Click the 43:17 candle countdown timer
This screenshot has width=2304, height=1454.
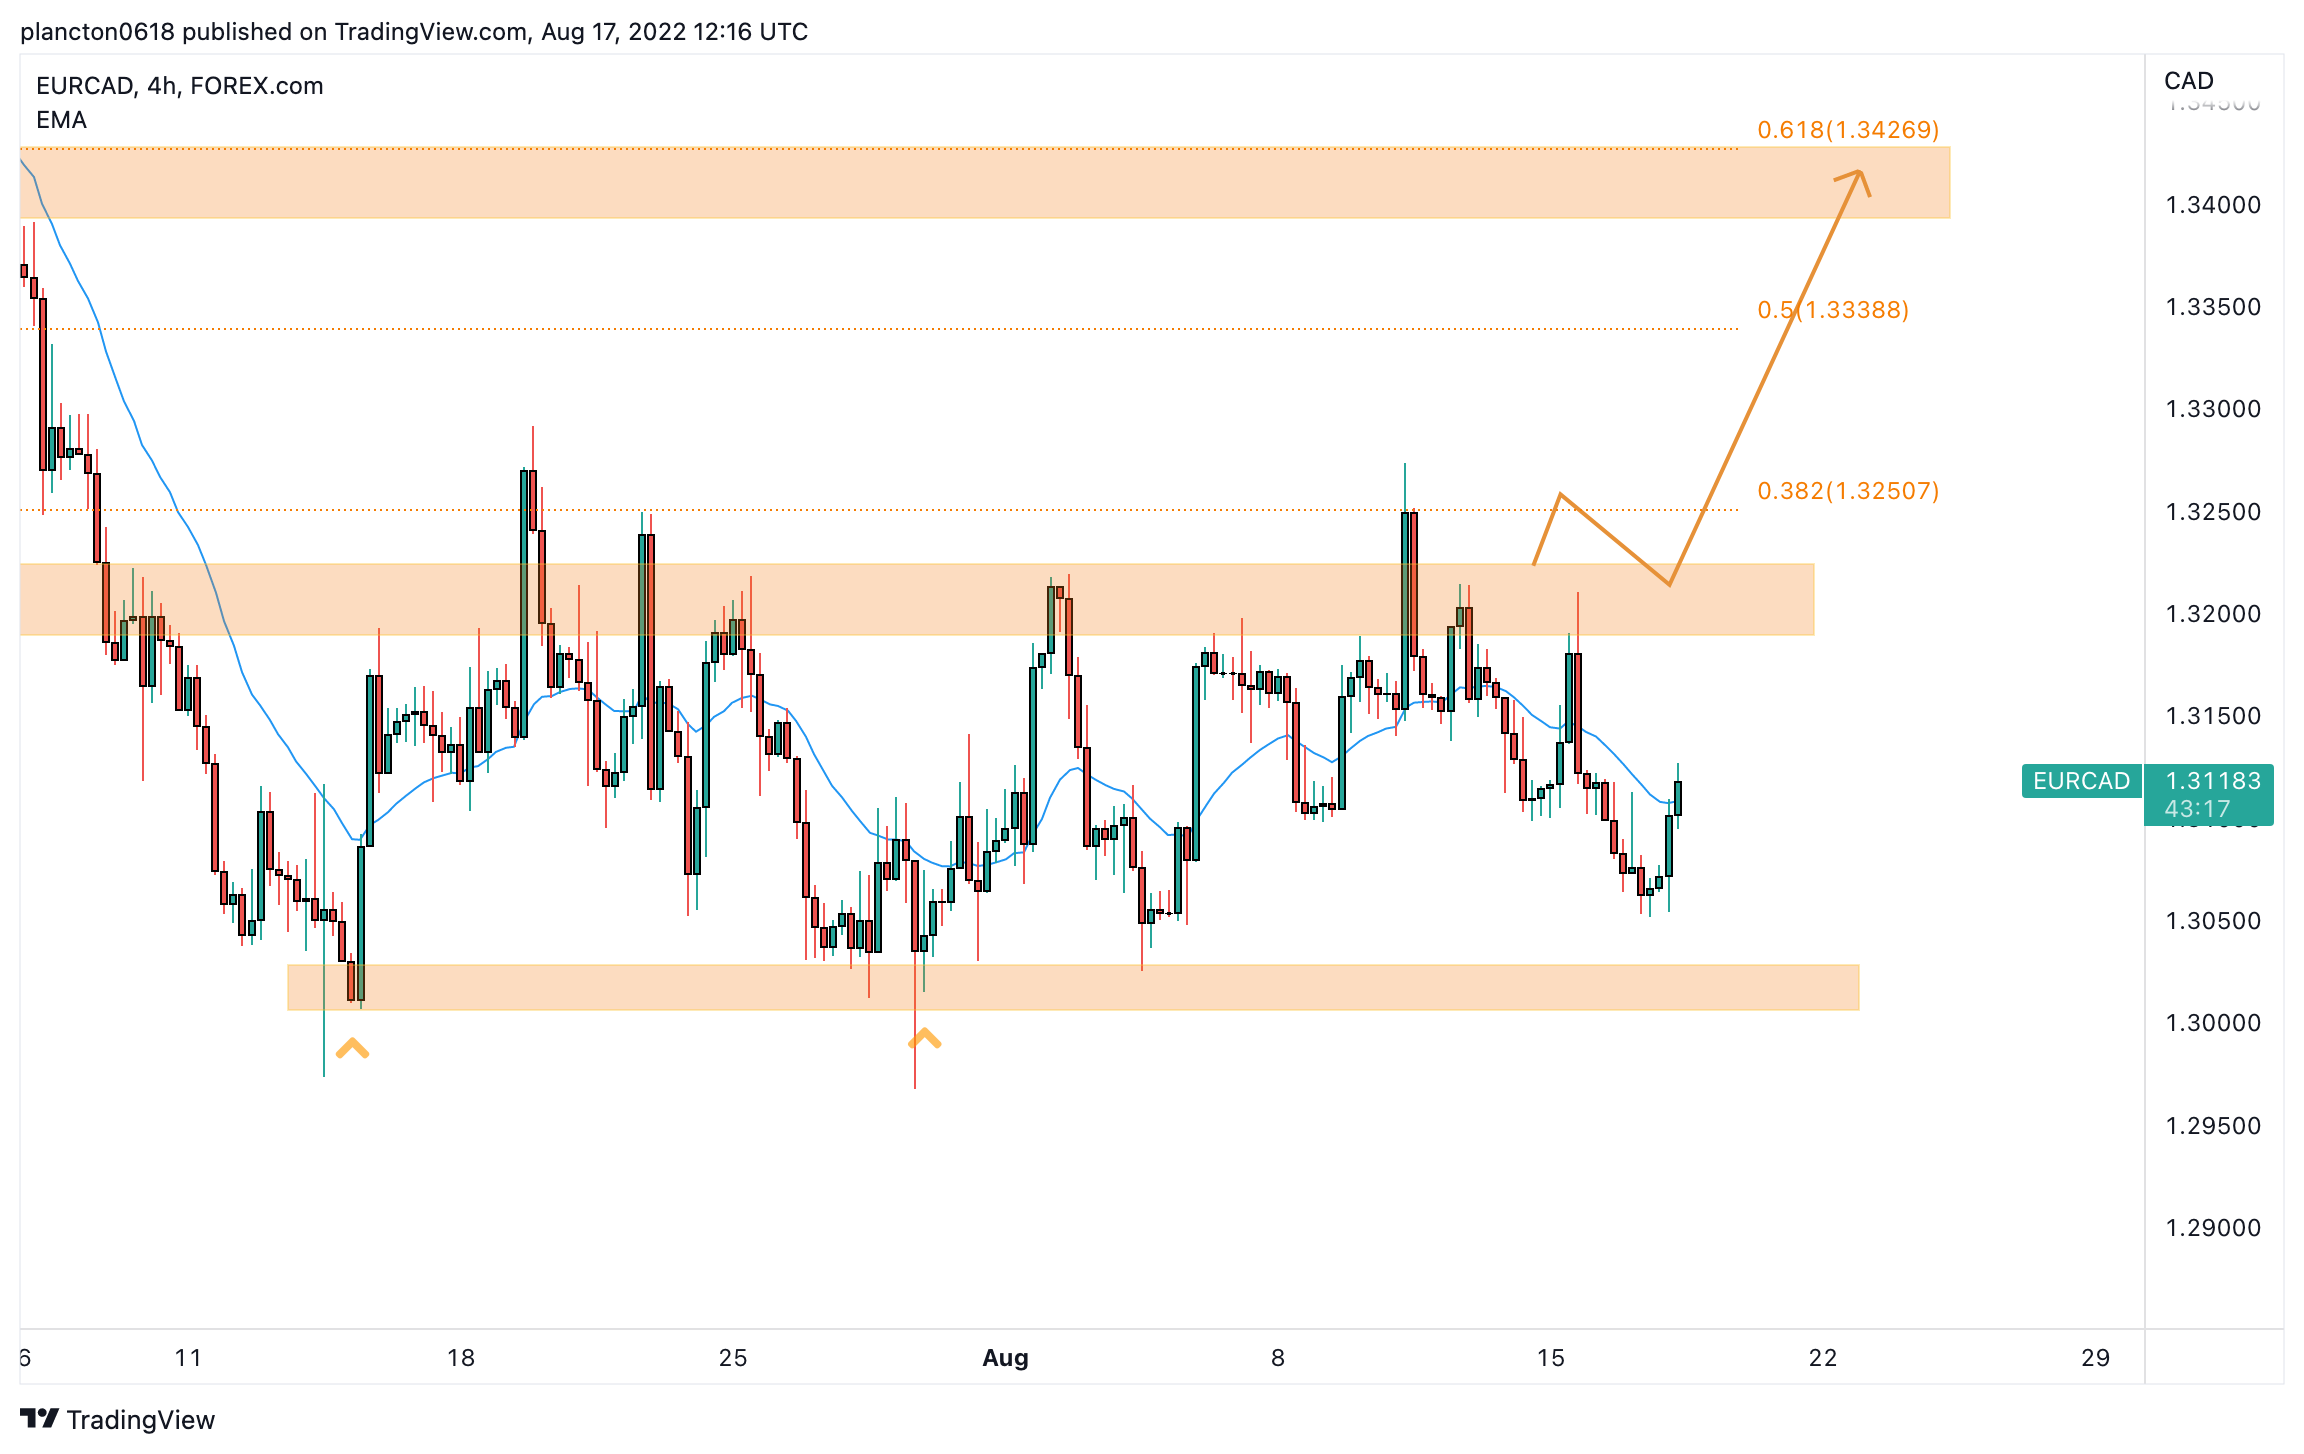(x=2197, y=809)
